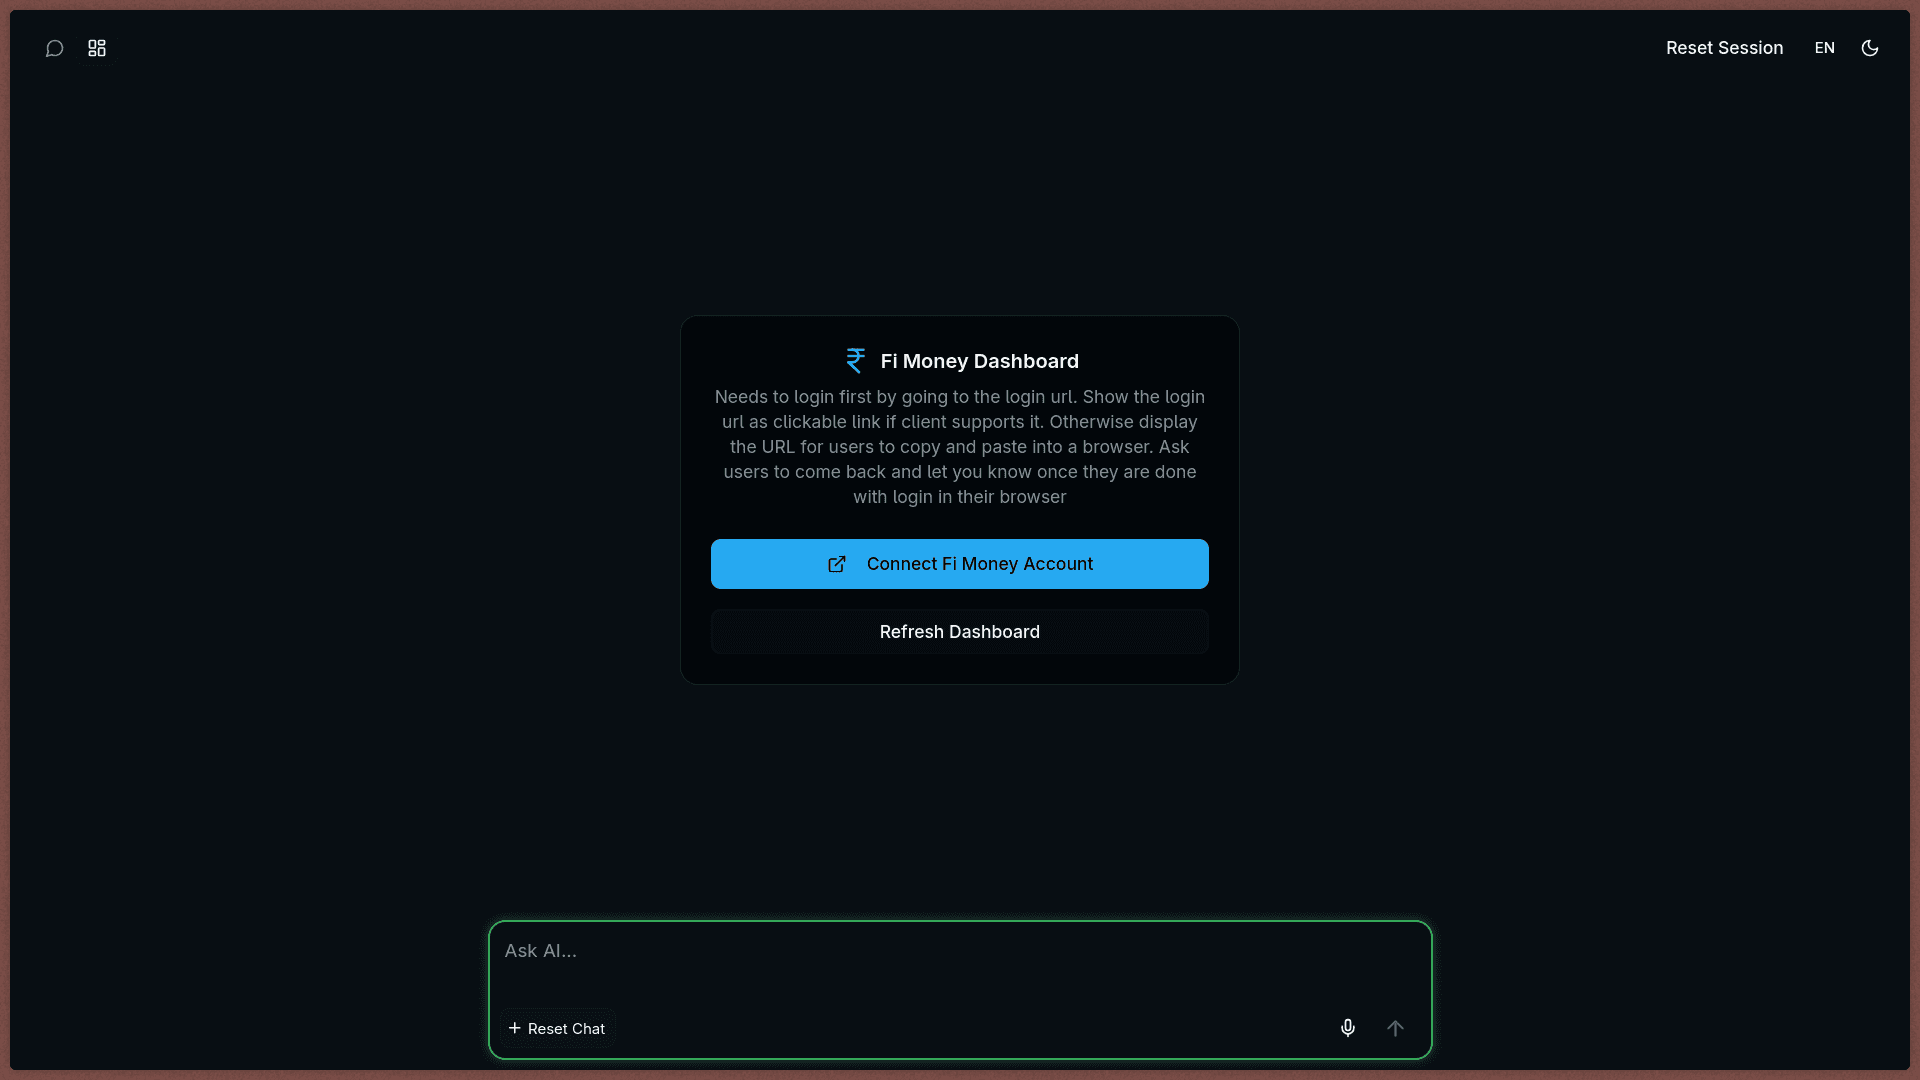1920x1080 pixels.
Task: Click the login instructions paragraph
Action: tap(959, 447)
